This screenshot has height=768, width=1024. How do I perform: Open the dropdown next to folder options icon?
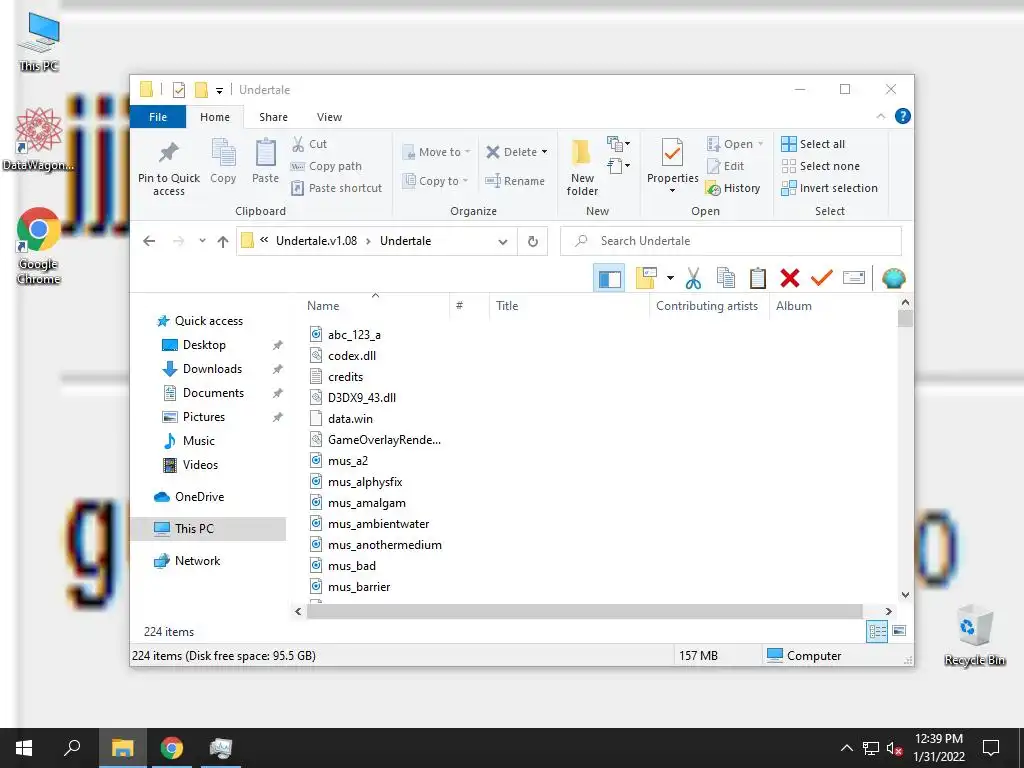click(670, 278)
